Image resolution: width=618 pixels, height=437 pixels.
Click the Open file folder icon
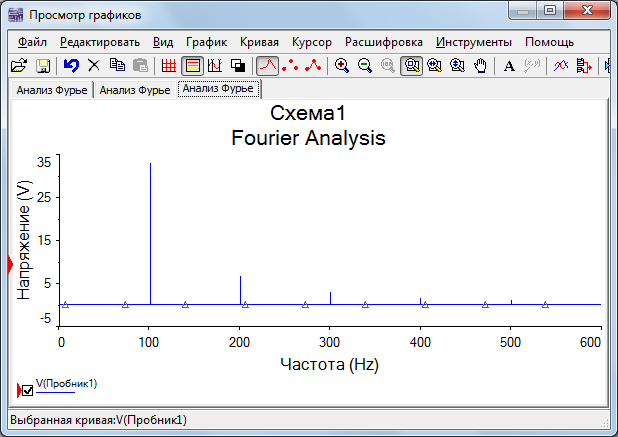pyautogui.click(x=19, y=65)
